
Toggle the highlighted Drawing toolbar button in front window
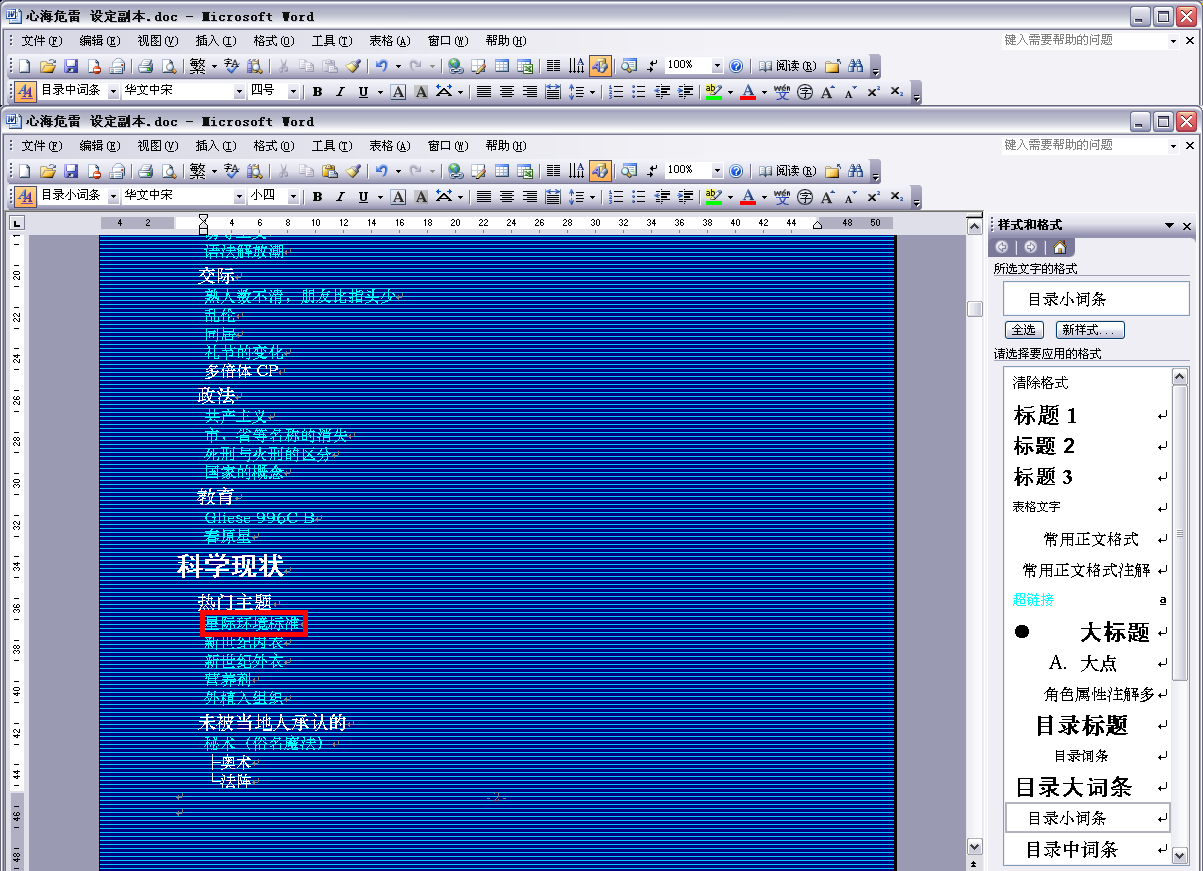pyautogui.click(x=600, y=171)
